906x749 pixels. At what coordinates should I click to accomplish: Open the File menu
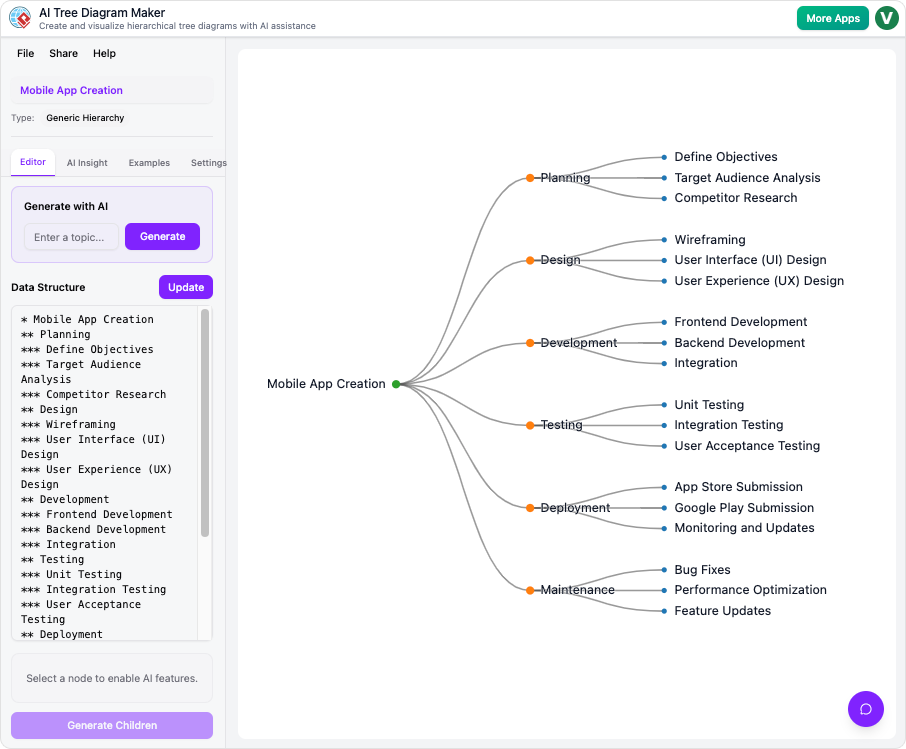pos(25,53)
